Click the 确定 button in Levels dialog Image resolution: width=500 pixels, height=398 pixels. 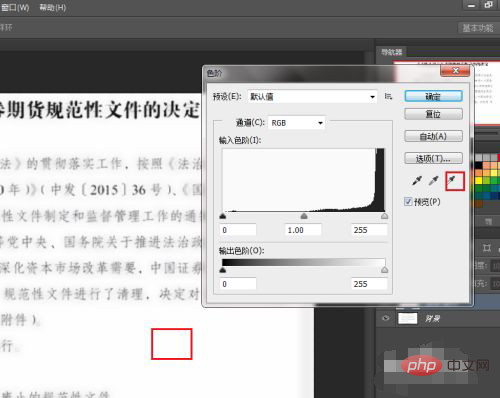(x=433, y=96)
